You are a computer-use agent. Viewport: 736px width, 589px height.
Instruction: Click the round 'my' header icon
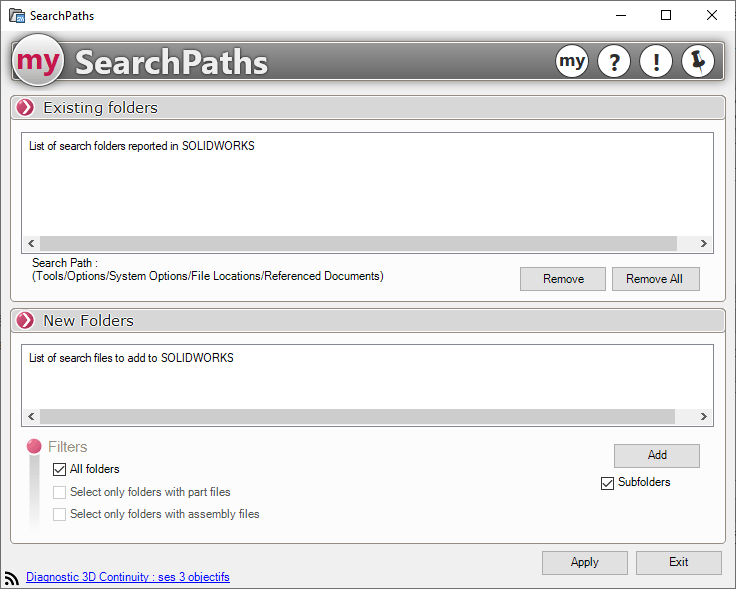[x=572, y=61]
